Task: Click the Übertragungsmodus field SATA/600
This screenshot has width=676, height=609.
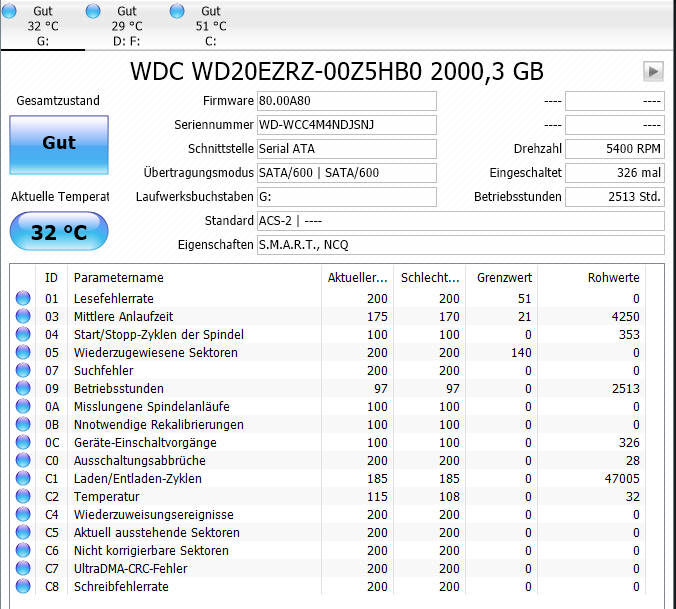Action: coord(347,173)
